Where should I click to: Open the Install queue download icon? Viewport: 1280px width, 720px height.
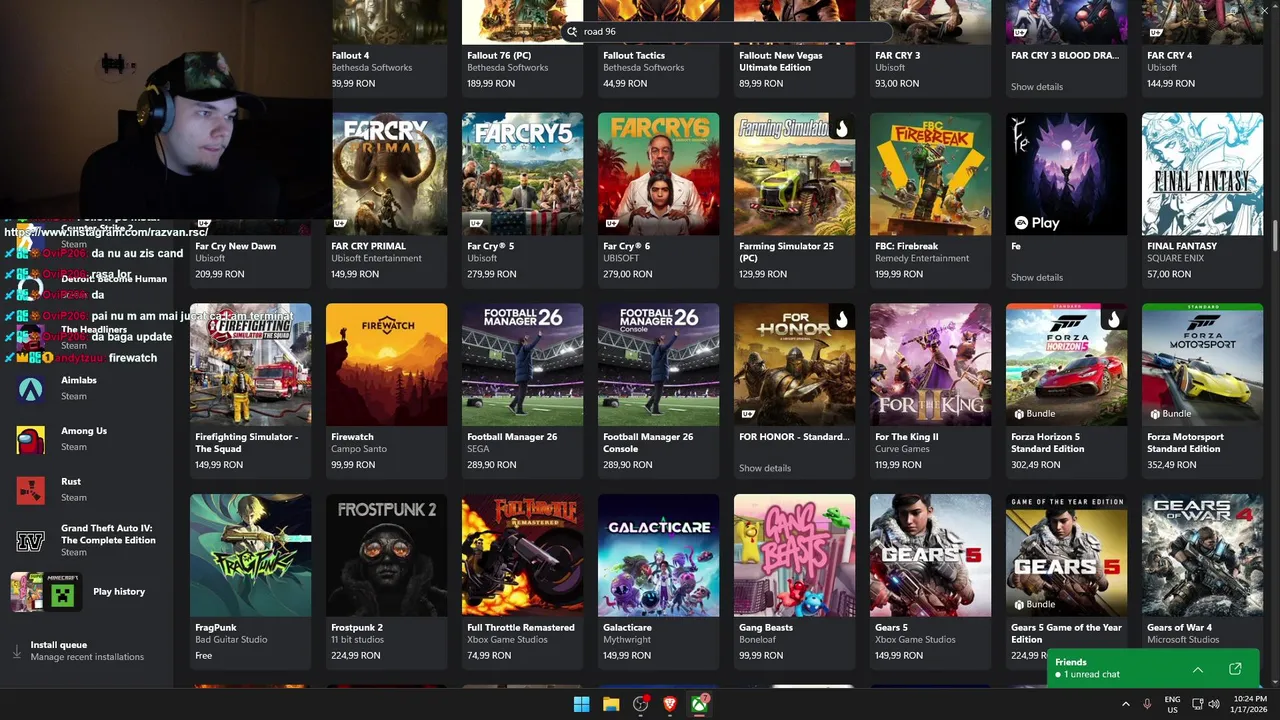click(17, 651)
